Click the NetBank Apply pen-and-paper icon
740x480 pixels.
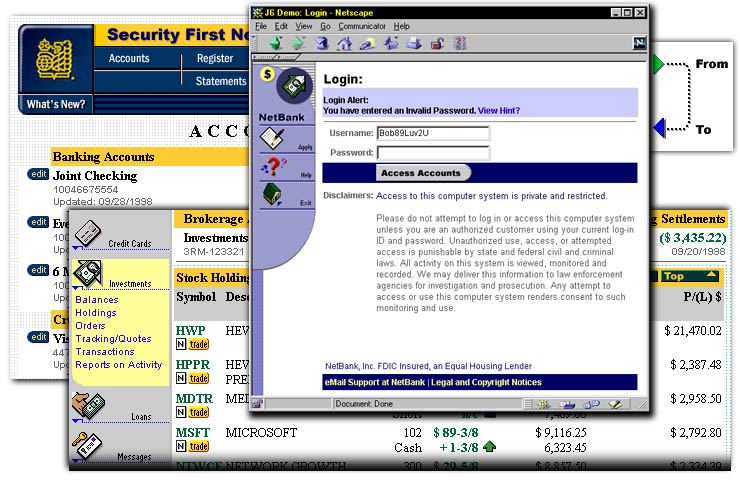pyautogui.click(x=272, y=139)
